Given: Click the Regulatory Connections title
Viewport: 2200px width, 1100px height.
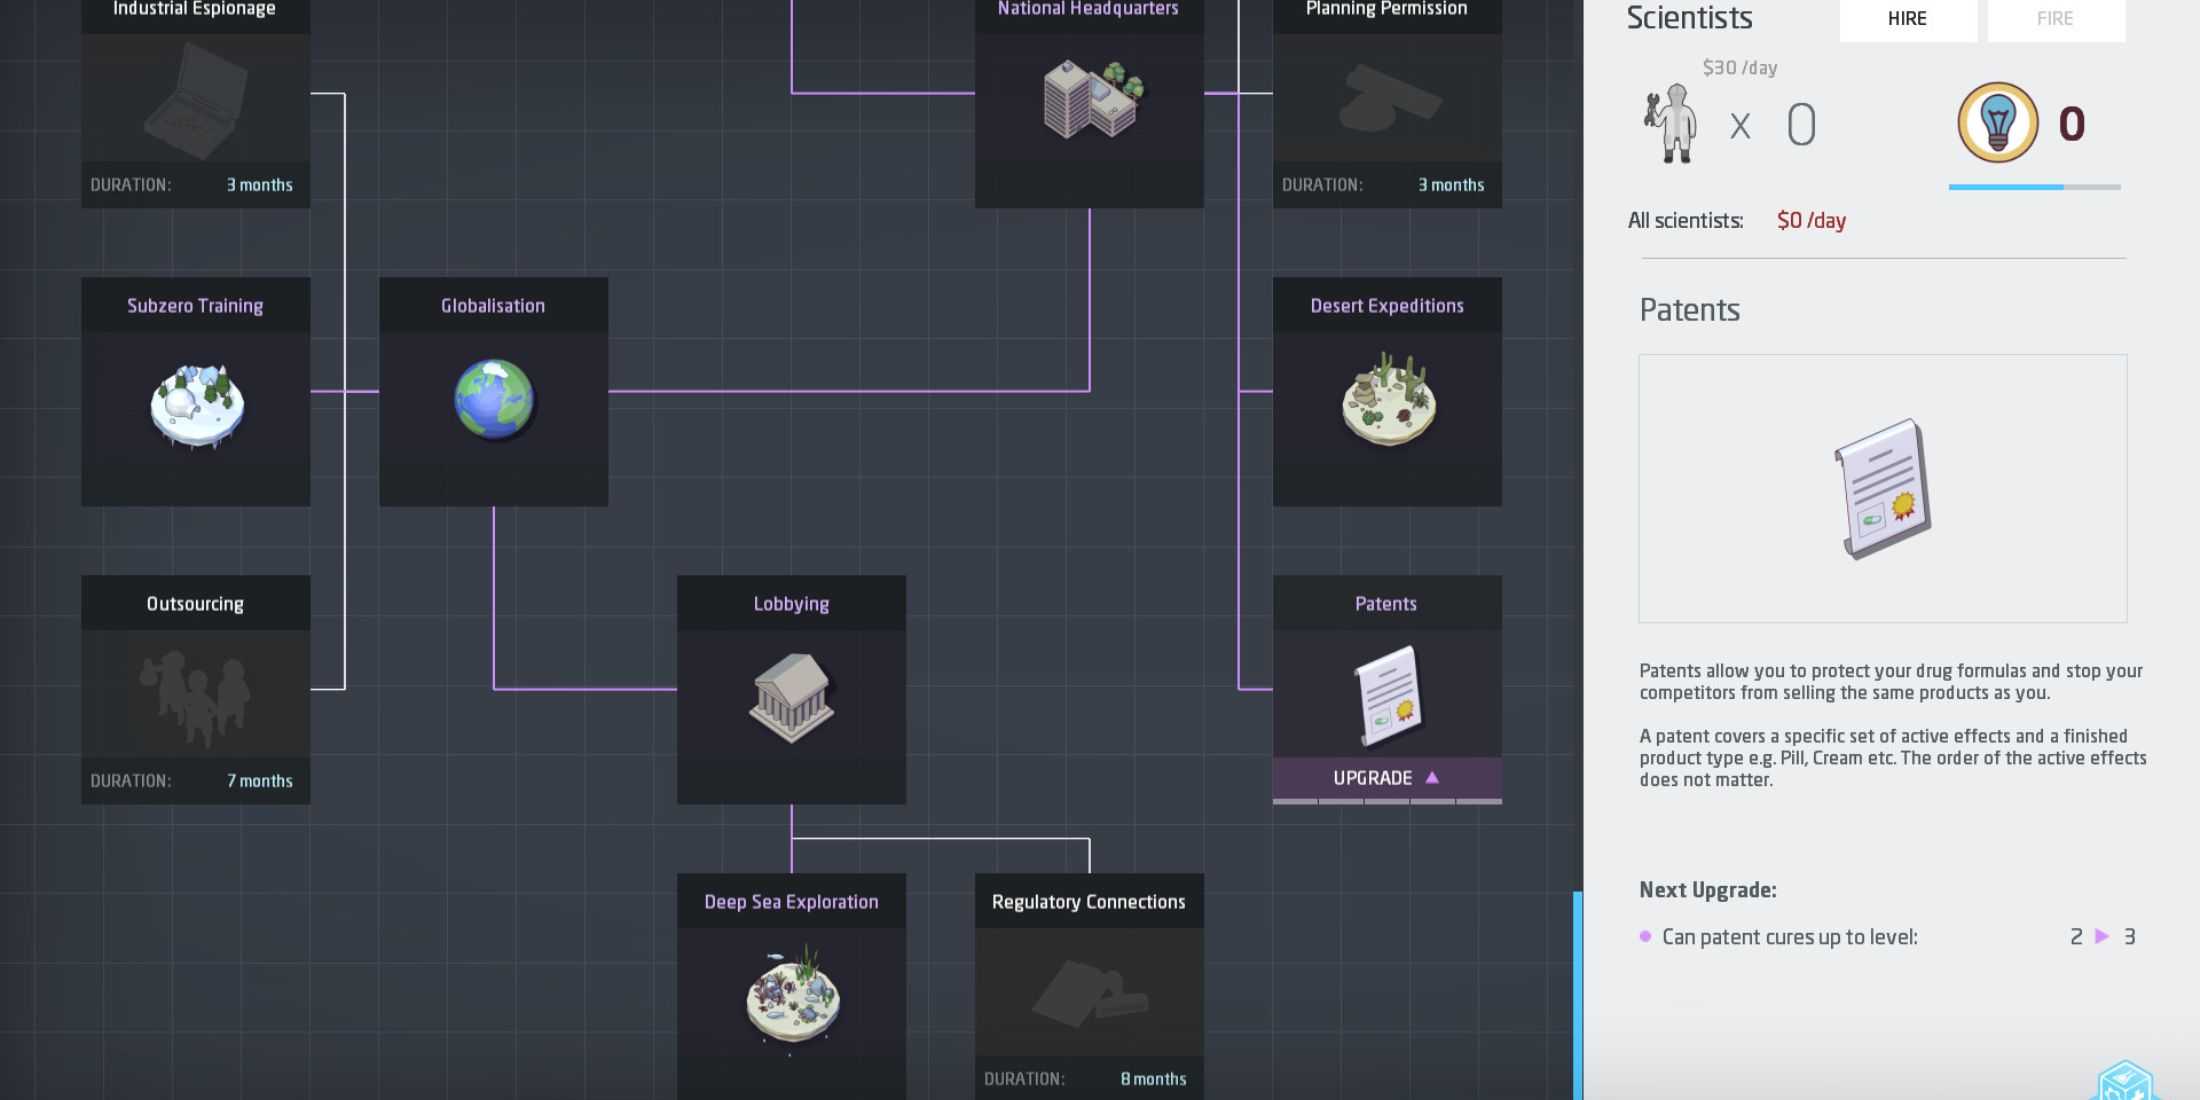Looking at the screenshot, I should coord(1089,902).
